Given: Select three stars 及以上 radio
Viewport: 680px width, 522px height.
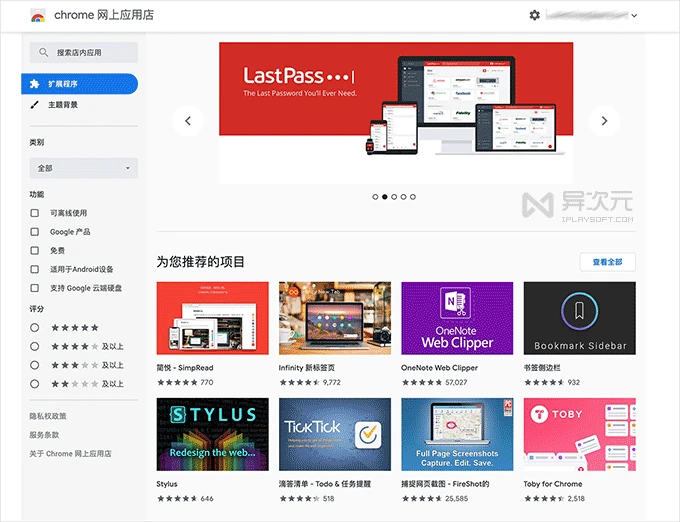Looking at the screenshot, I should click(35, 365).
